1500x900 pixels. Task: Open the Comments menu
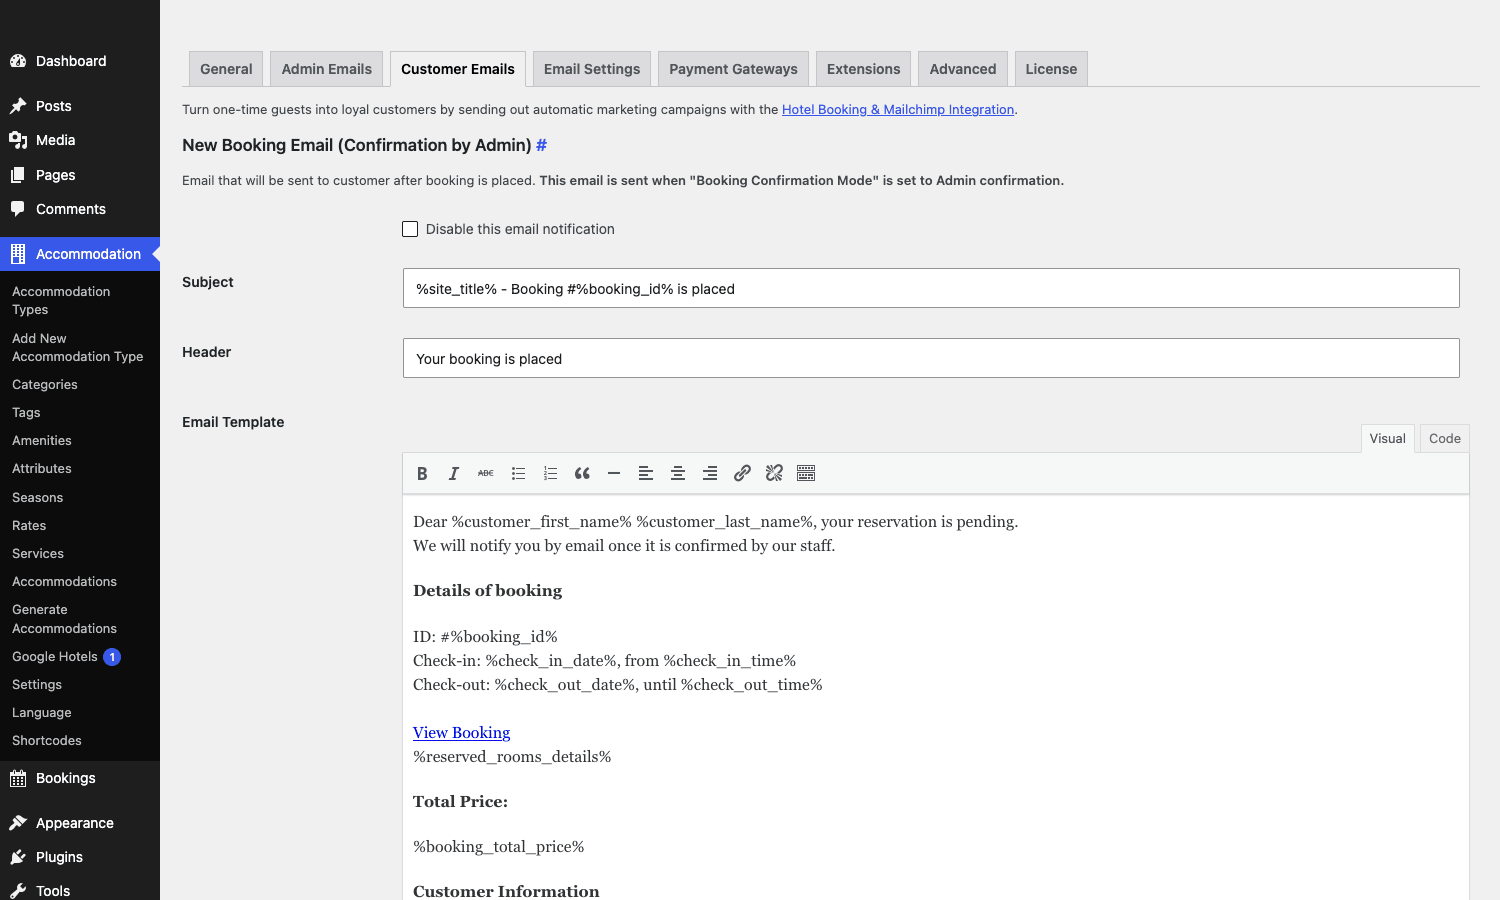tap(80, 209)
